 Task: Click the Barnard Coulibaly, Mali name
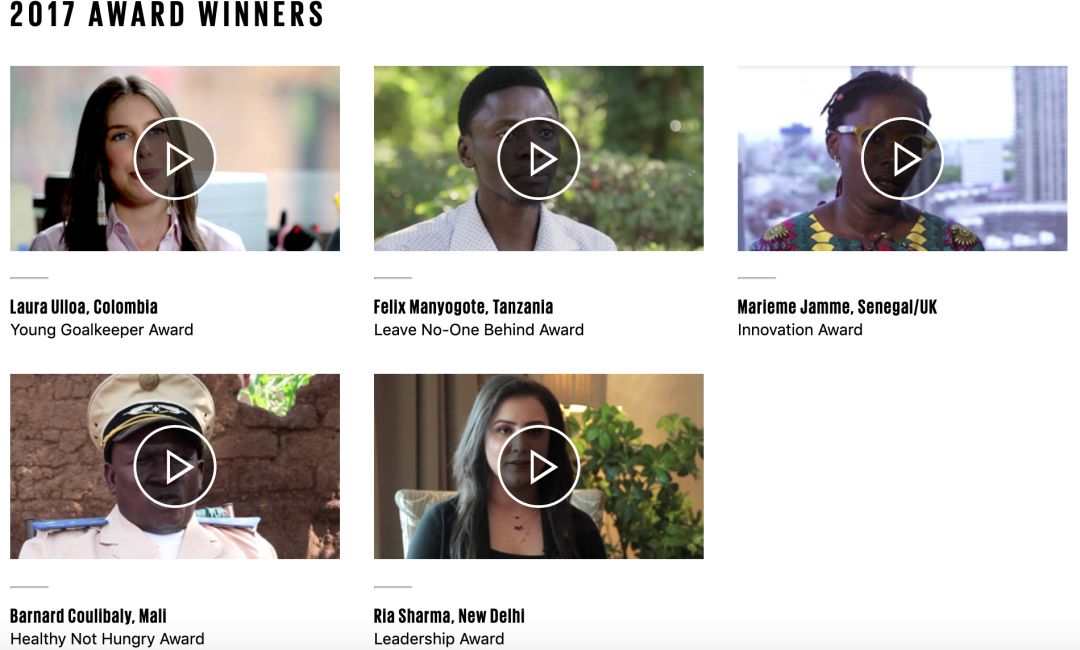(88, 616)
